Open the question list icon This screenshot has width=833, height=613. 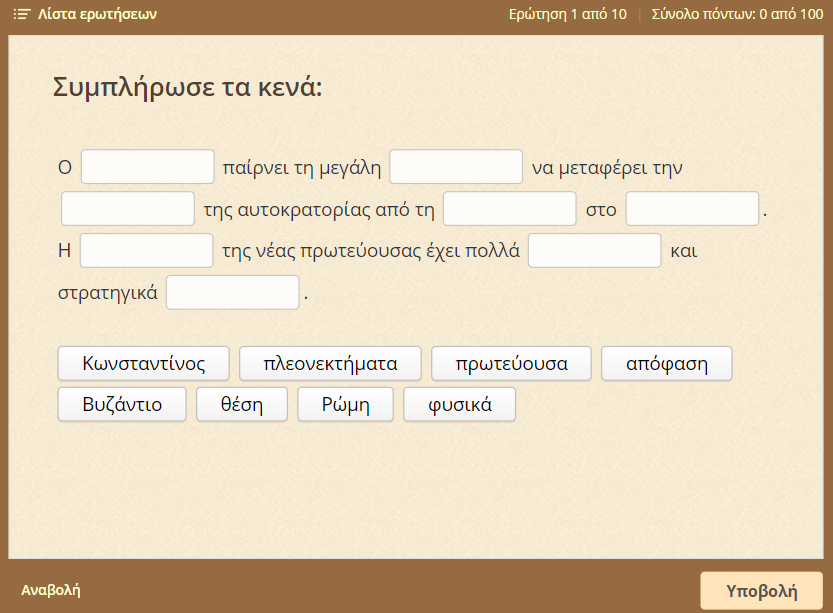[x=22, y=14]
